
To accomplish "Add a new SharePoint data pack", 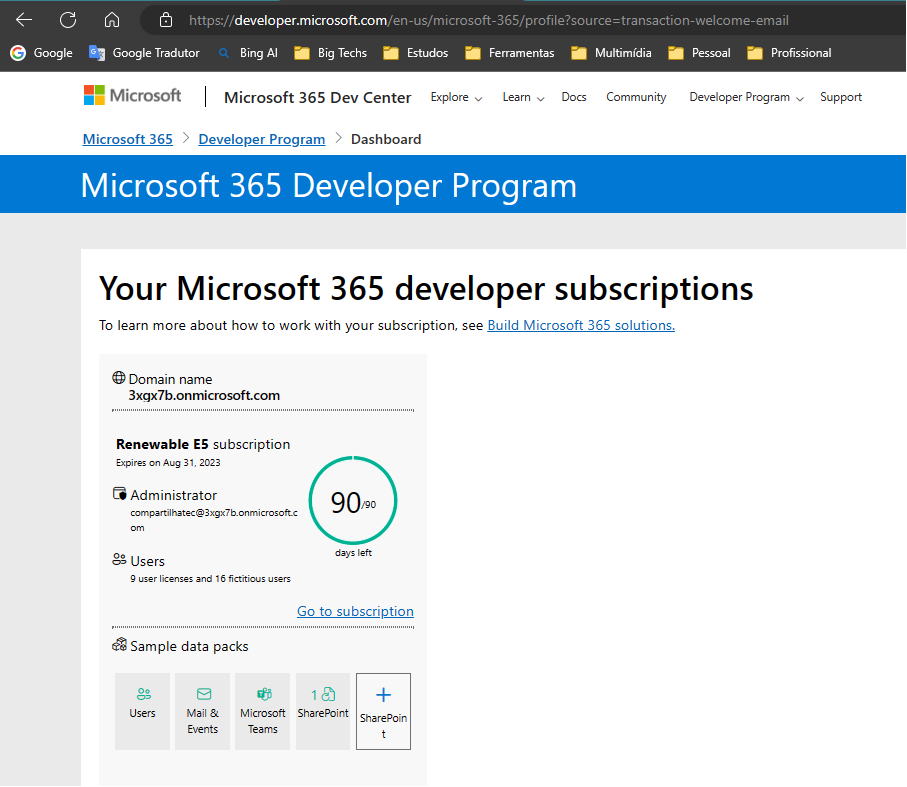I will tap(383, 711).
